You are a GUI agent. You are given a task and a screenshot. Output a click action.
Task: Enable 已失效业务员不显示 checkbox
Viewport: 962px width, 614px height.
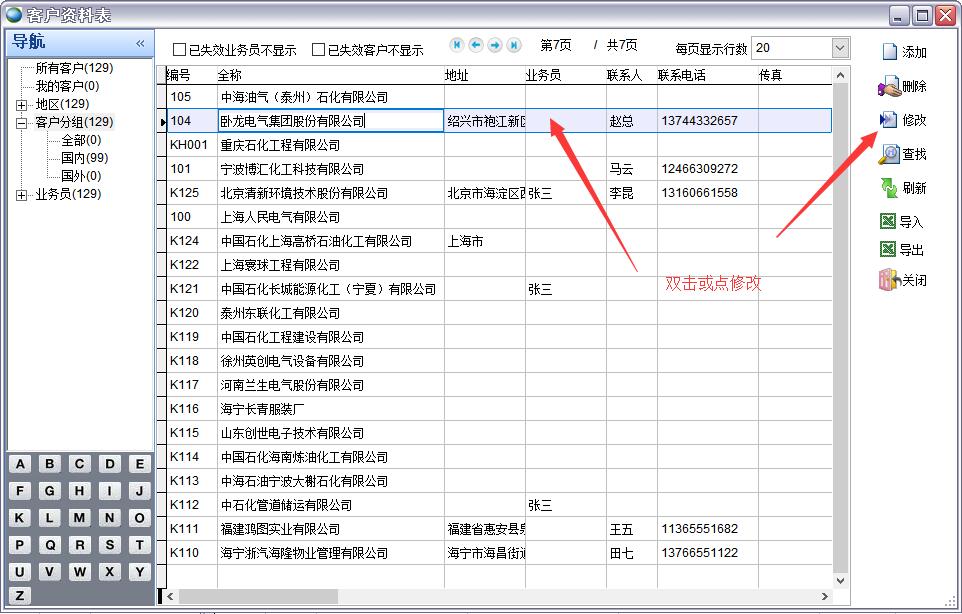tap(180, 49)
